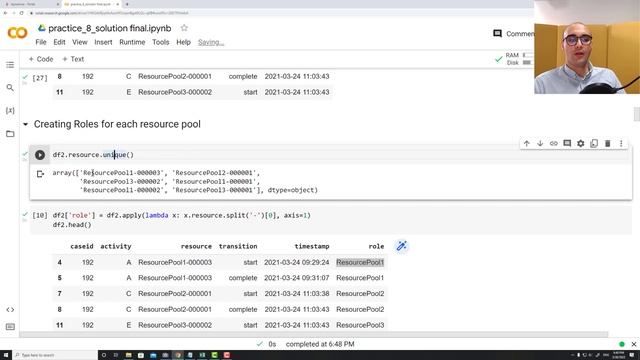The width and height of the screenshot is (640, 360).
Task: Copy link to the selected cell
Action: (x=553, y=144)
